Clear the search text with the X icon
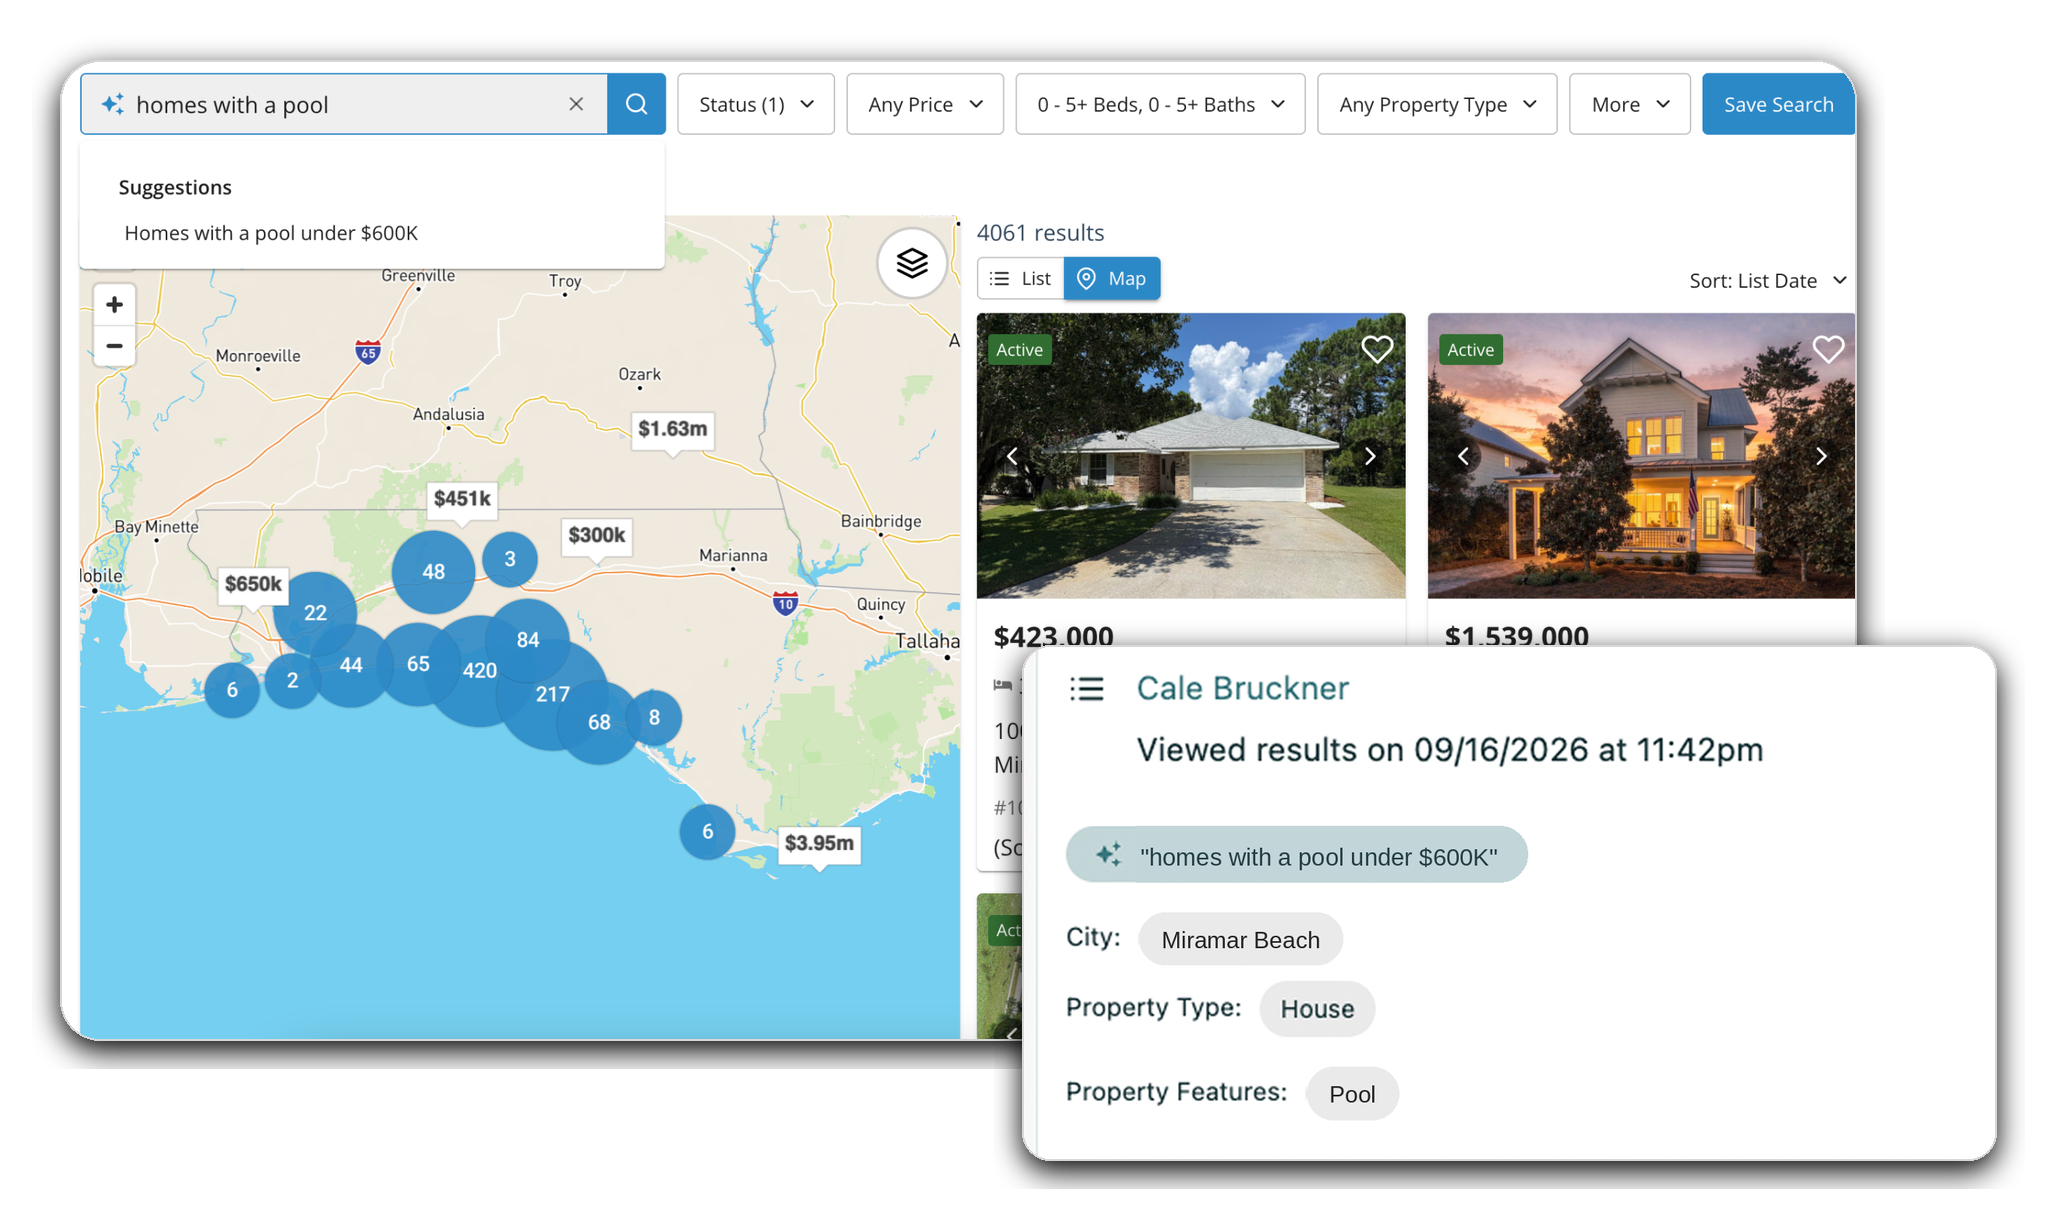This screenshot has height=1221, width=2057. coord(576,104)
